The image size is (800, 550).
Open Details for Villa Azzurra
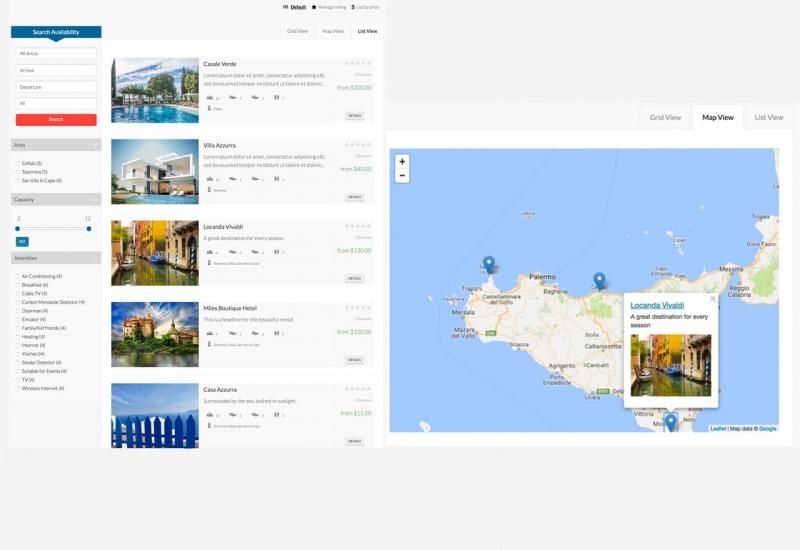point(355,197)
